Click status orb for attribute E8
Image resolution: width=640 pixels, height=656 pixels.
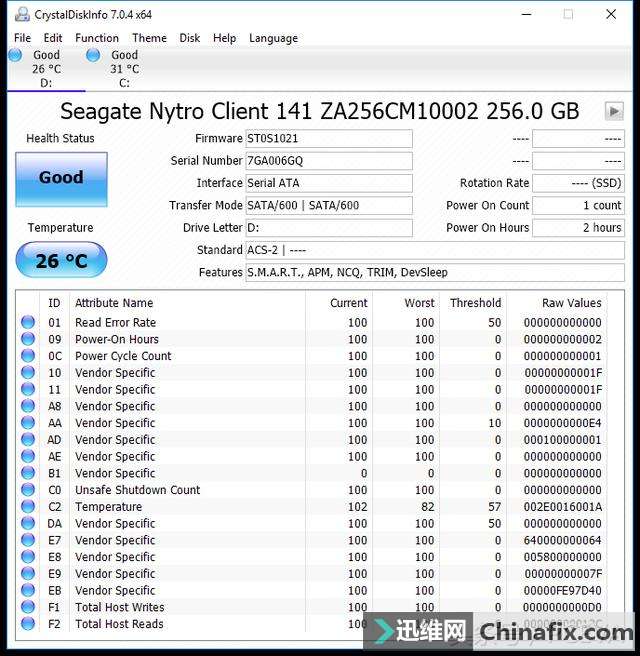click(x=28, y=556)
